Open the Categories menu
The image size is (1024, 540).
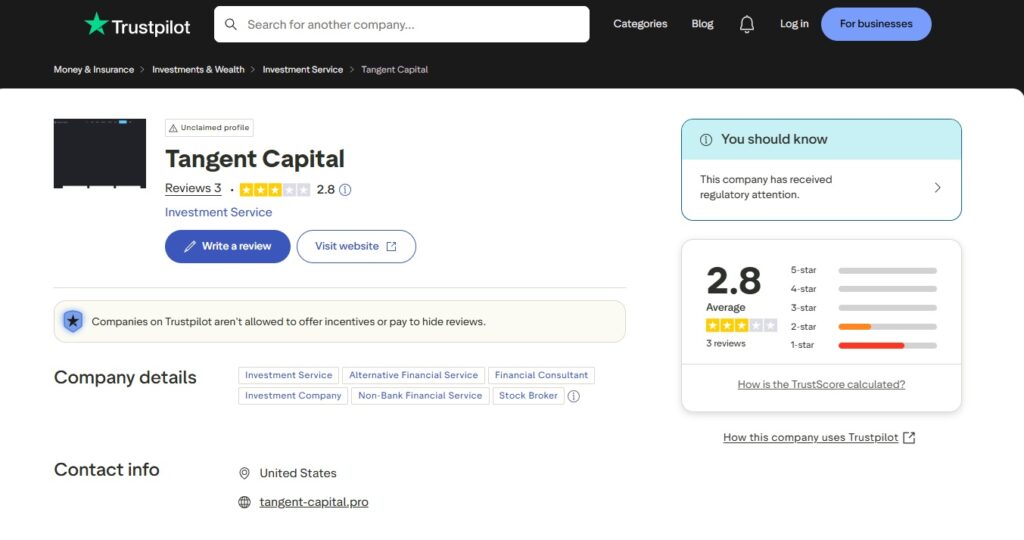tap(640, 24)
